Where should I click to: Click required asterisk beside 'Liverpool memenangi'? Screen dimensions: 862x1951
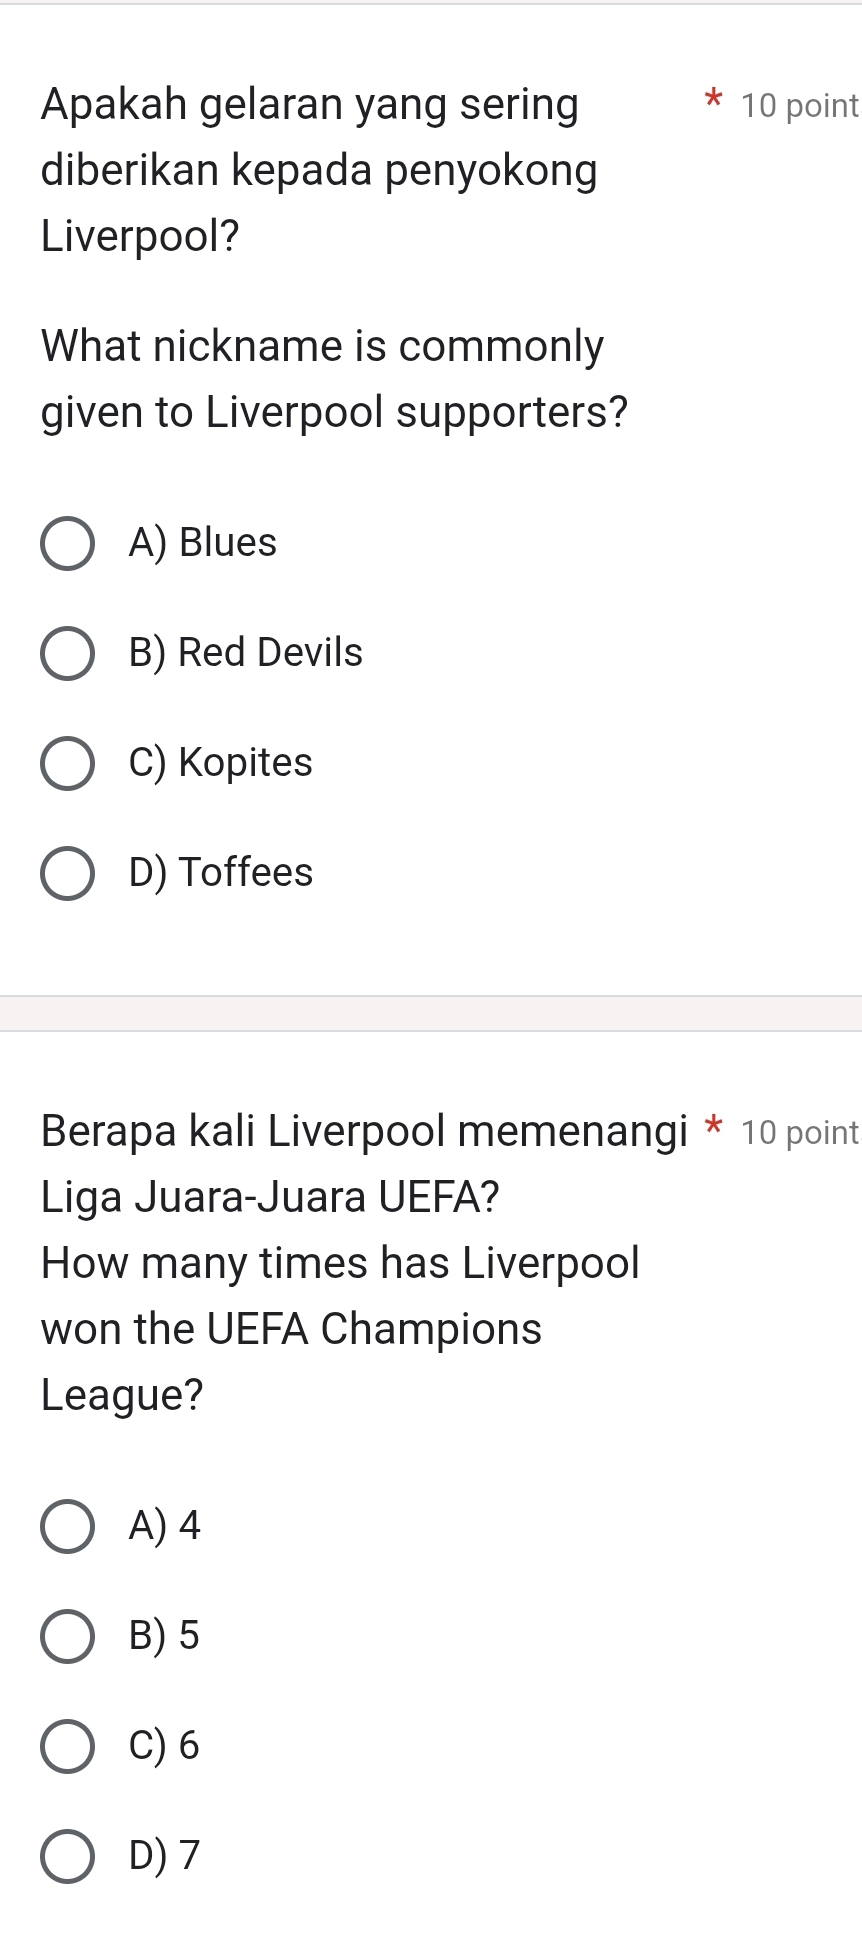coord(713,1127)
